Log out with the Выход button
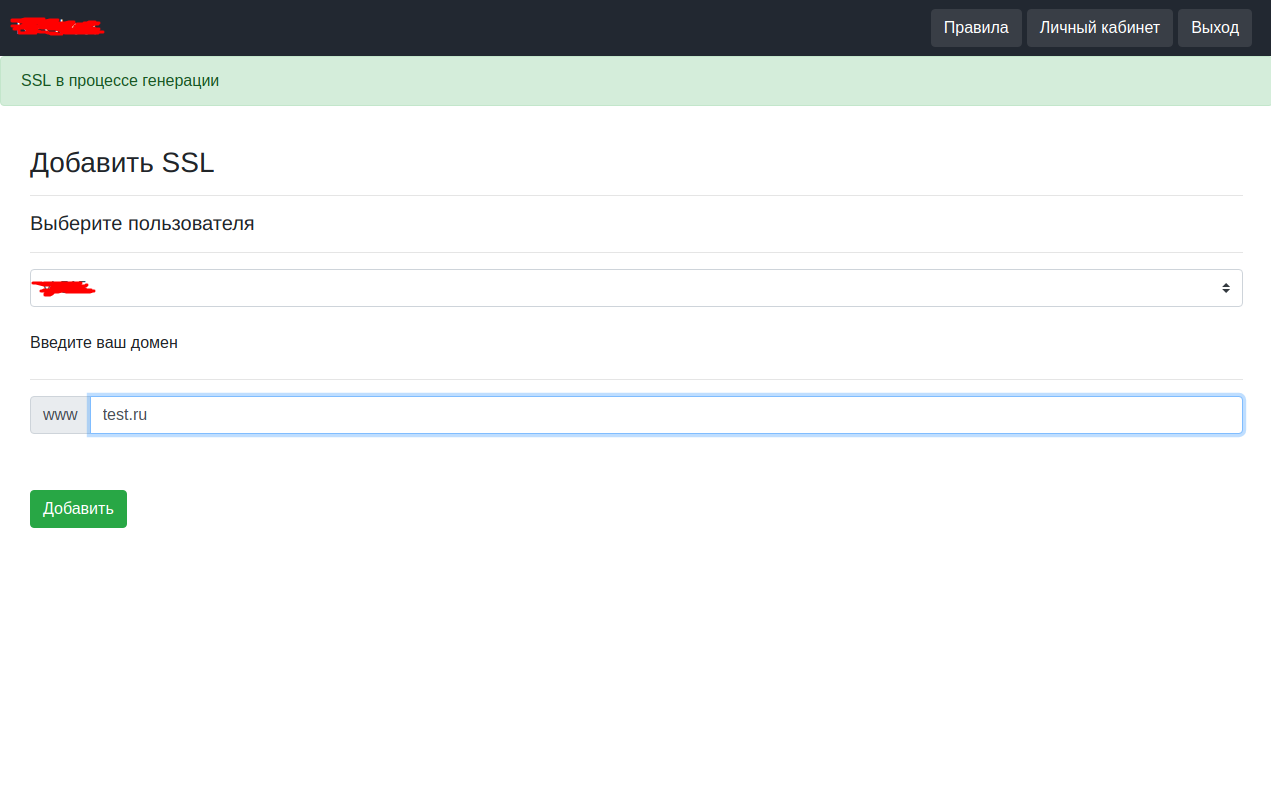Viewport: 1271px width, 793px height. 1214,28
